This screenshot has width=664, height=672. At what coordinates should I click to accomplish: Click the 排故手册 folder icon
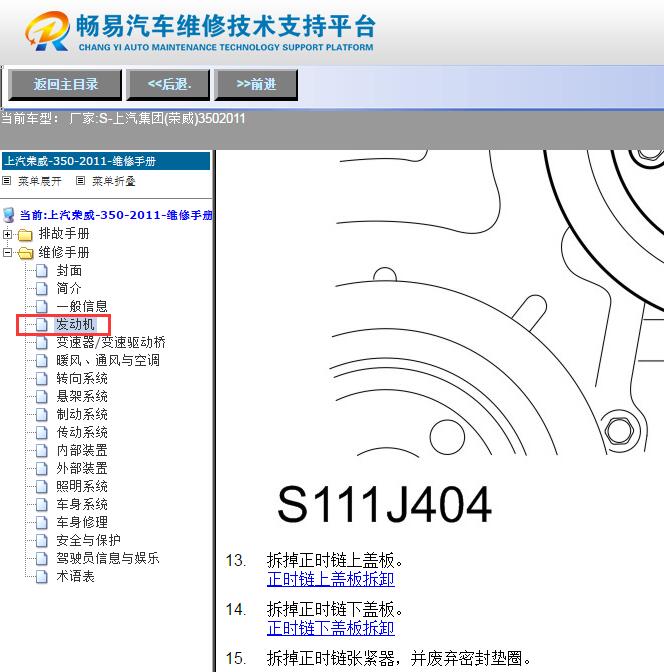click(x=25, y=234)
